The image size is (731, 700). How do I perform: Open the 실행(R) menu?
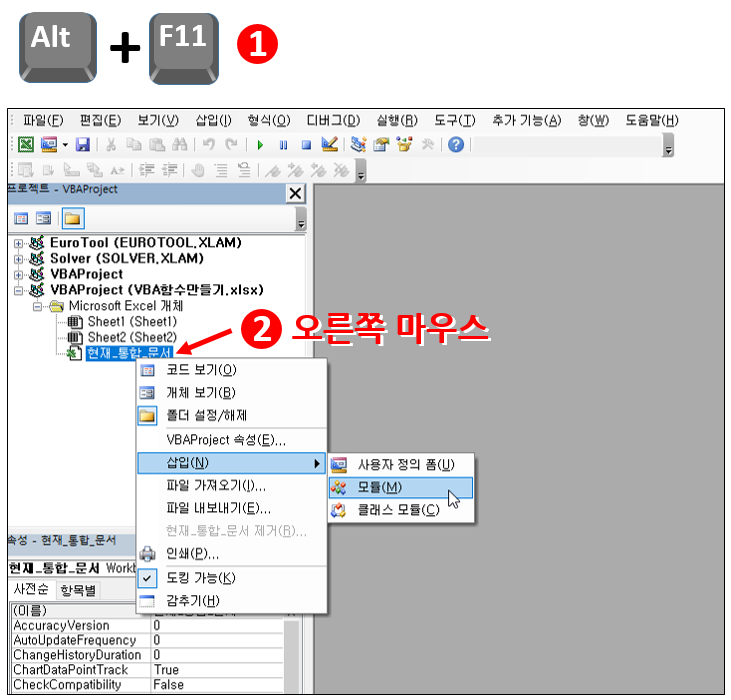397,121
